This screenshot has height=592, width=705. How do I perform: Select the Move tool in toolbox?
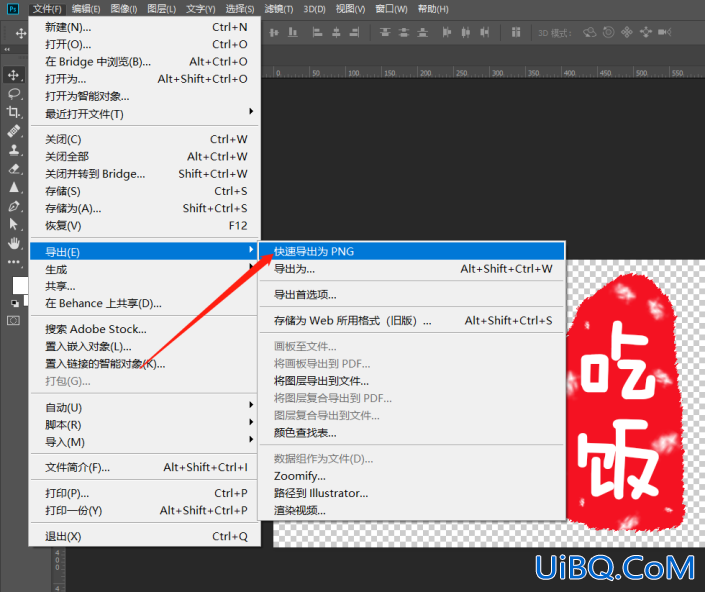click(13, 75)
